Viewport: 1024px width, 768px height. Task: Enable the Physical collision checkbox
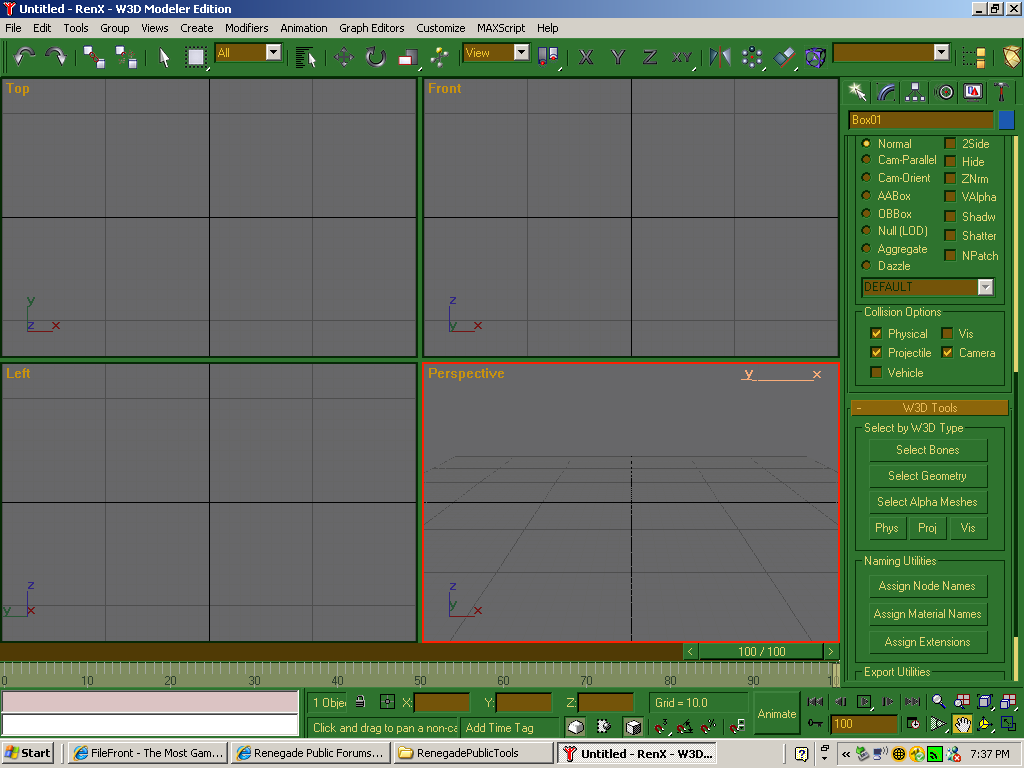[x=876, y=333]
